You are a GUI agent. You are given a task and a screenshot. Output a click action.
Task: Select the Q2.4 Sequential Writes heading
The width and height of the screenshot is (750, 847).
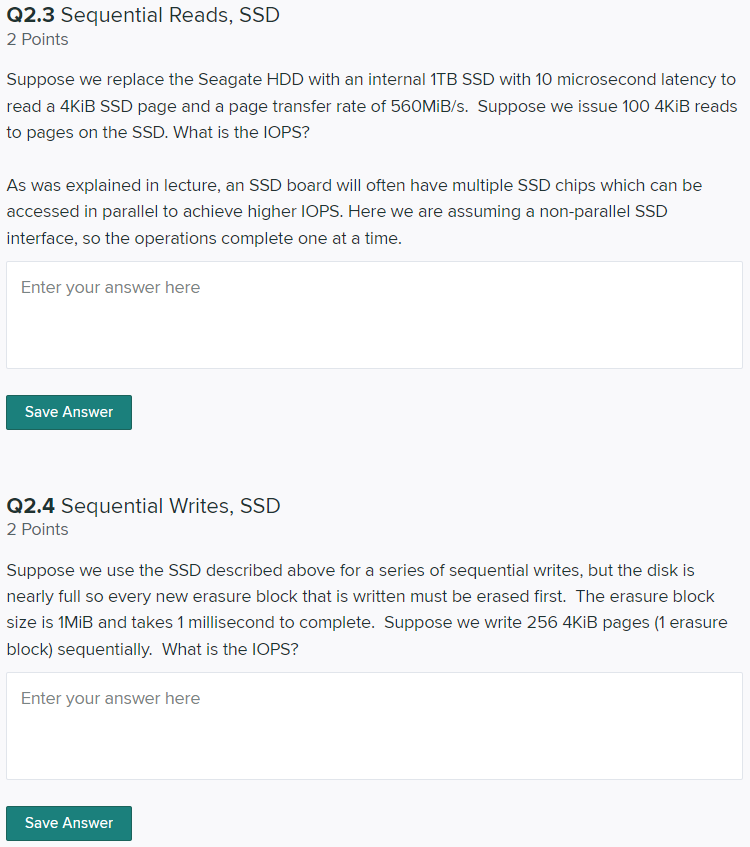[144, 506]
